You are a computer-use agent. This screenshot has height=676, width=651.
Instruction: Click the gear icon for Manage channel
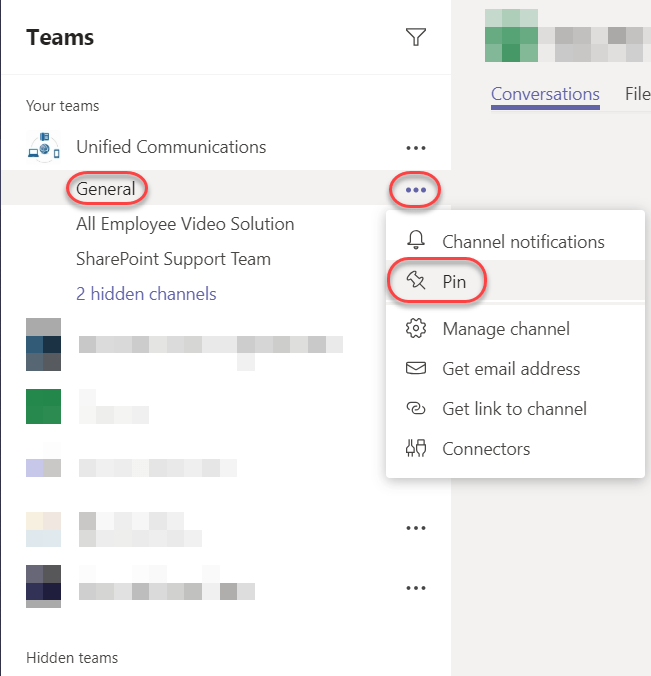pyautogui.click(x=416, y=329)
